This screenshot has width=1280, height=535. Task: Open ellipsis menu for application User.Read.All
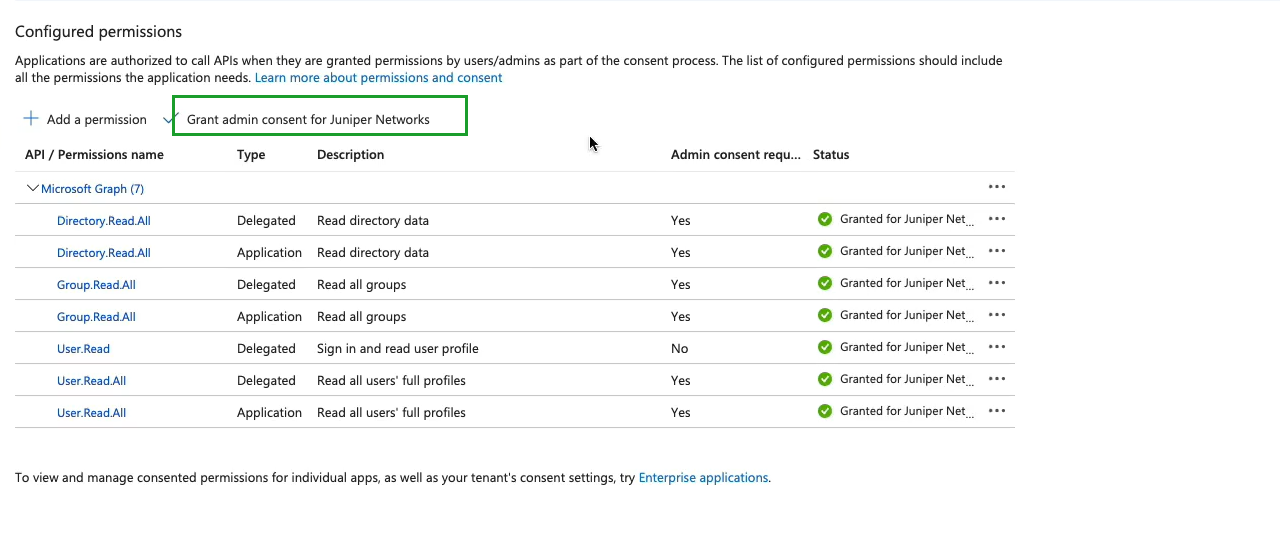[x=996, y=411]
